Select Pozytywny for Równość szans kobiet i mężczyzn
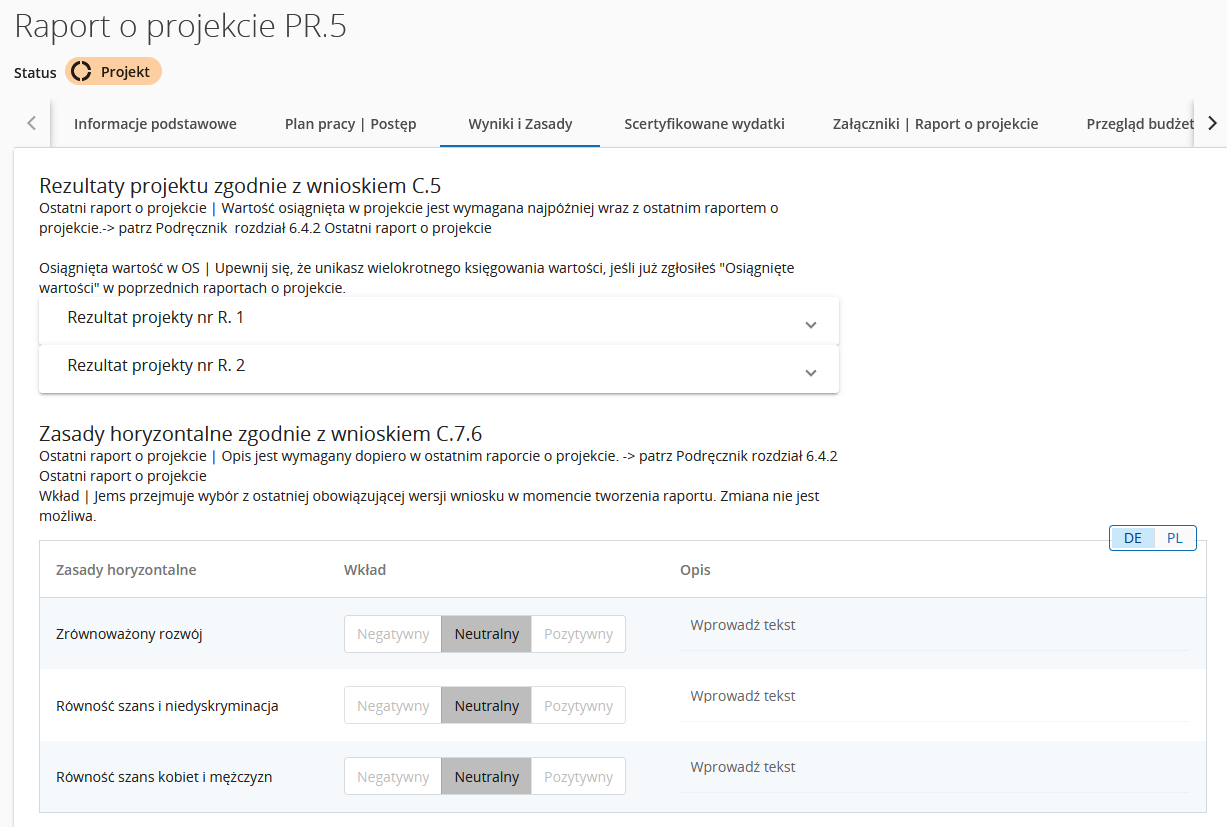This screenshot has height=827, width=1227. tap(578, 776)
